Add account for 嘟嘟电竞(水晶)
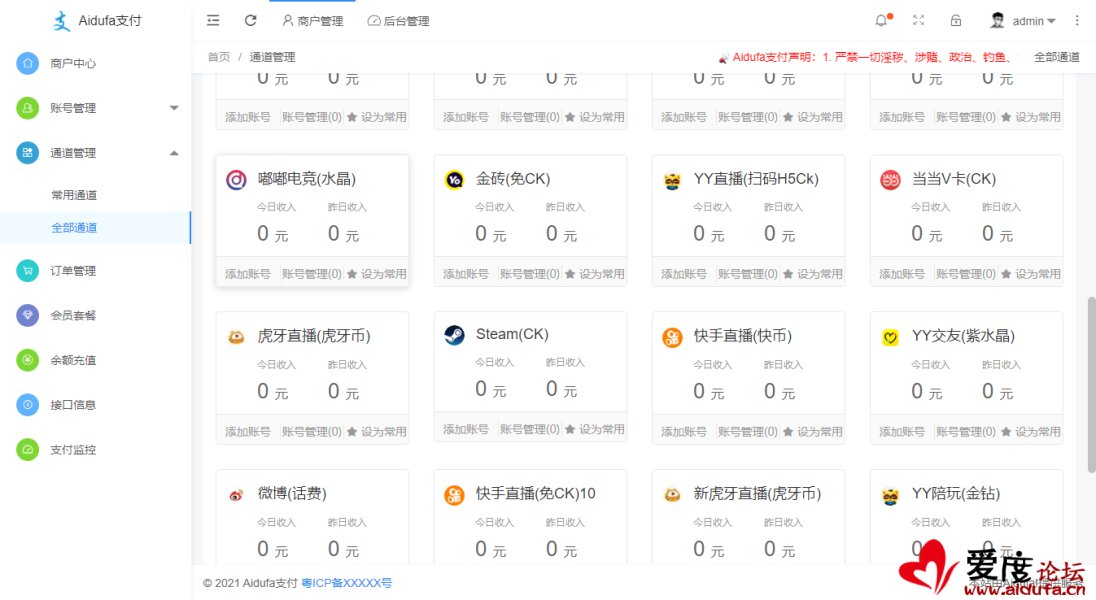Viewport: 1096px width, 600px height. [x=247, y=274]
